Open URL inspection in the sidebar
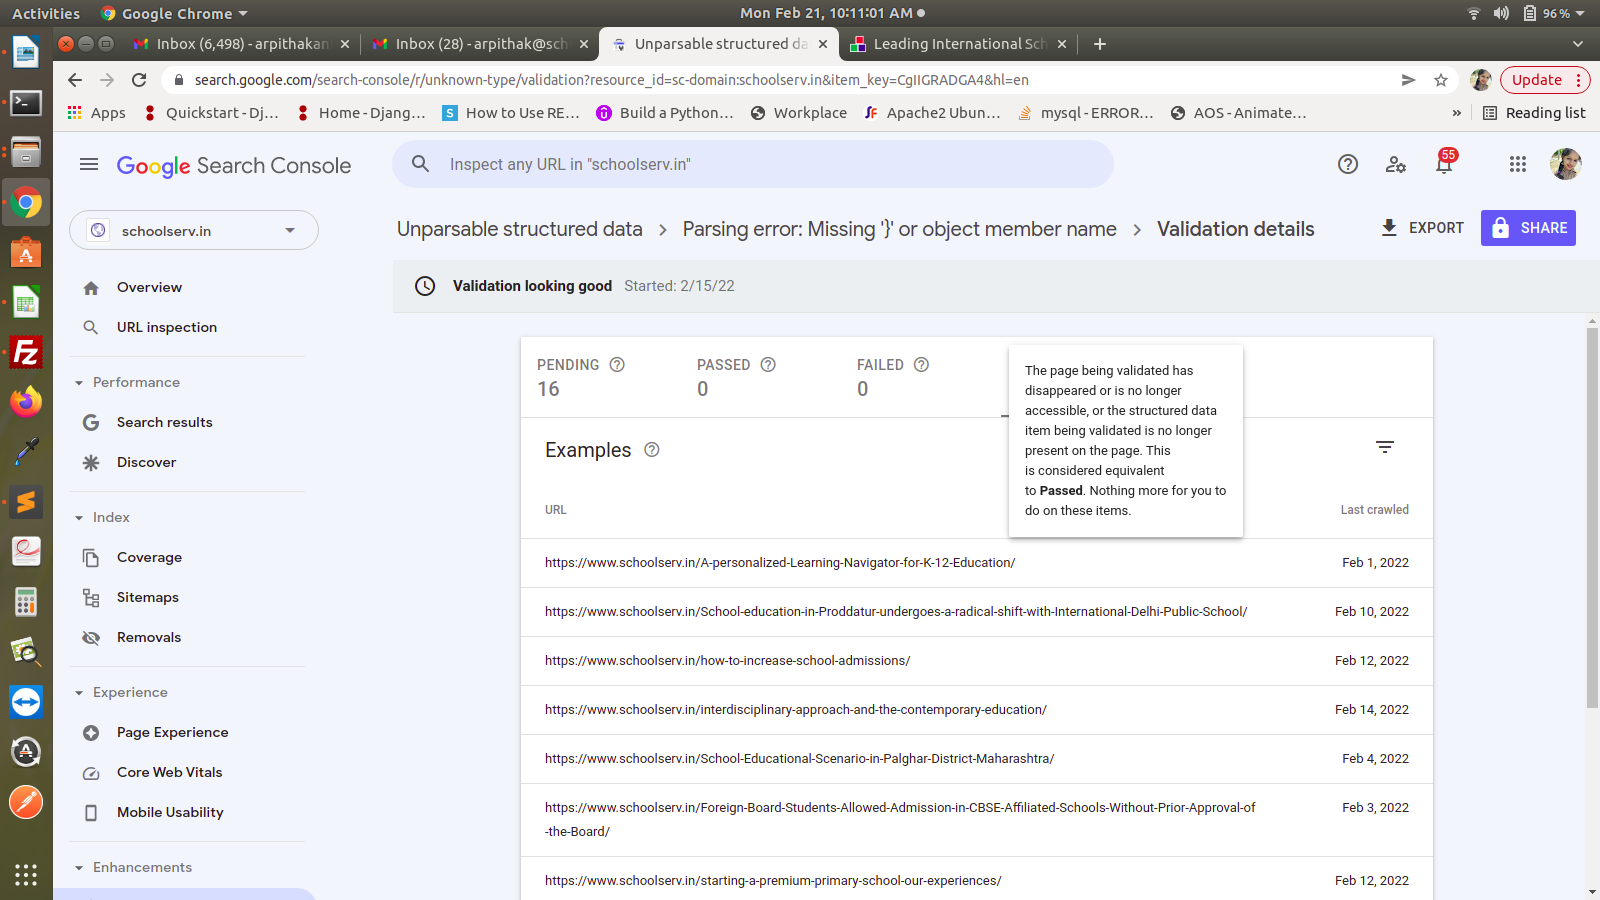This screenshot has width=1600, height=900. [167, 328]
